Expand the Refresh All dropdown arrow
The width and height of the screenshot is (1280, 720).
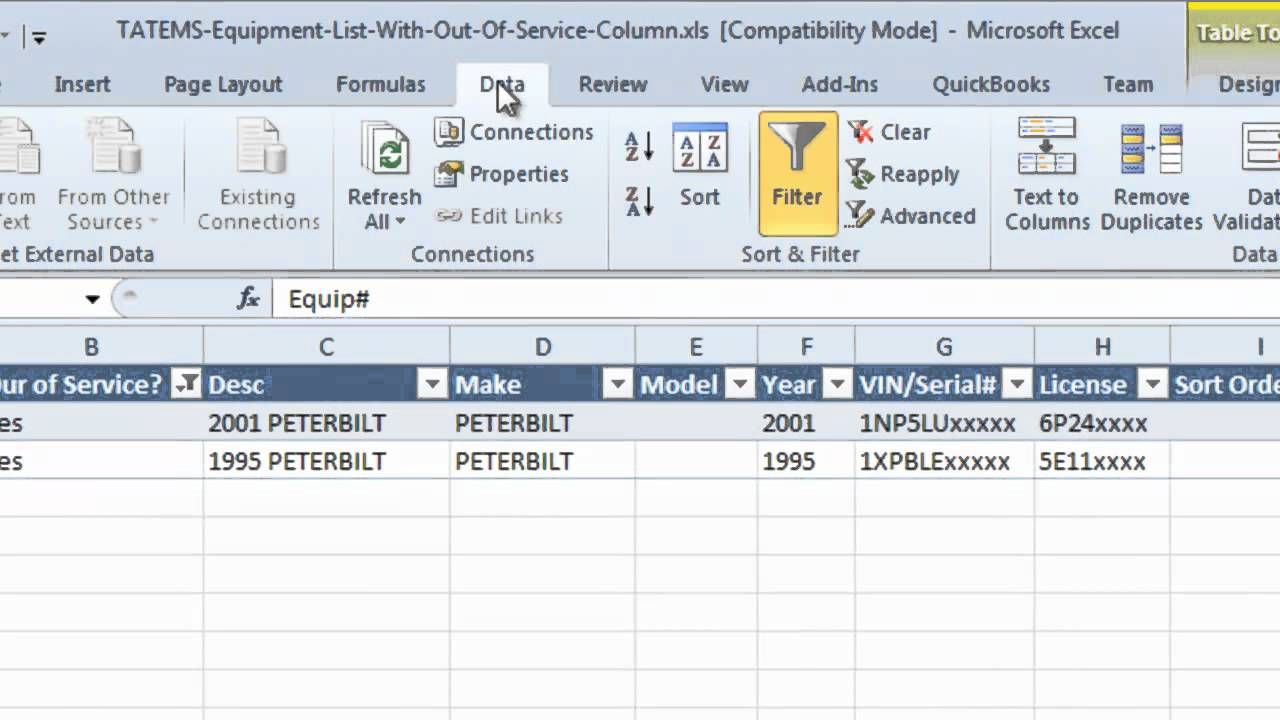tap(400, 222)
